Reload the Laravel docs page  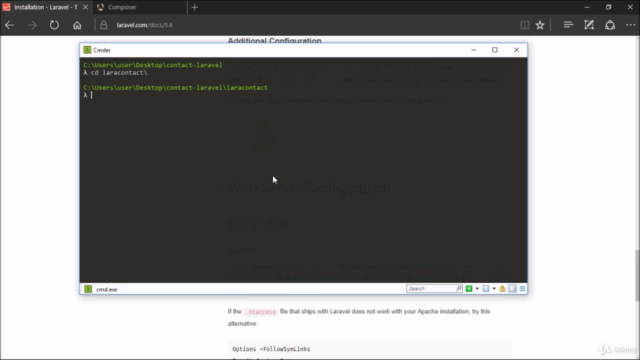[x=54, y=25]
